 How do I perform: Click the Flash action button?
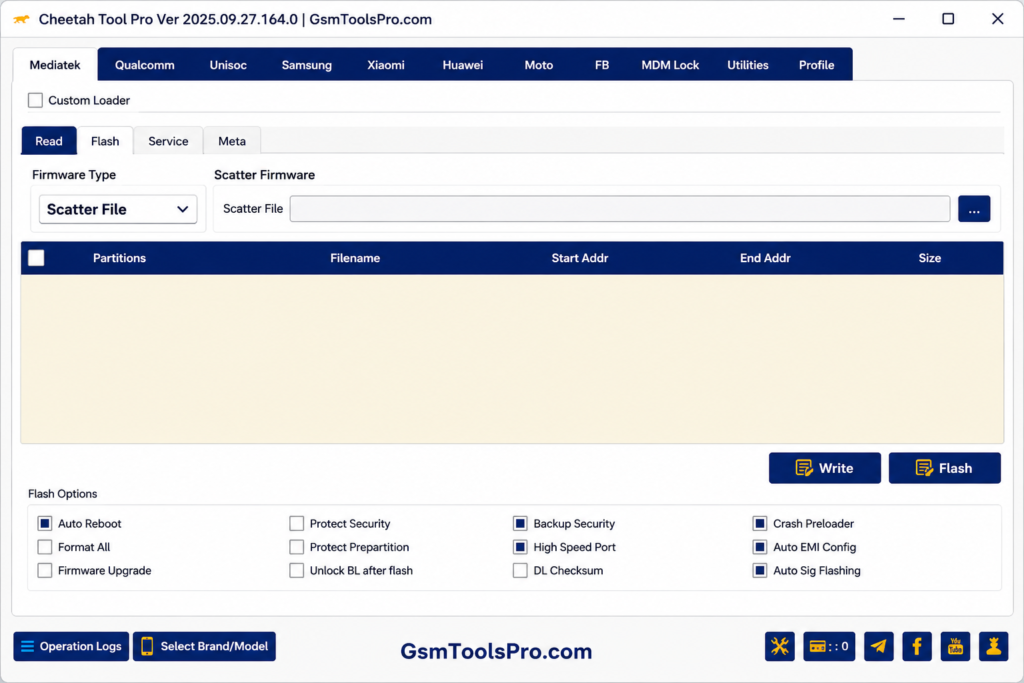(944, 468)
